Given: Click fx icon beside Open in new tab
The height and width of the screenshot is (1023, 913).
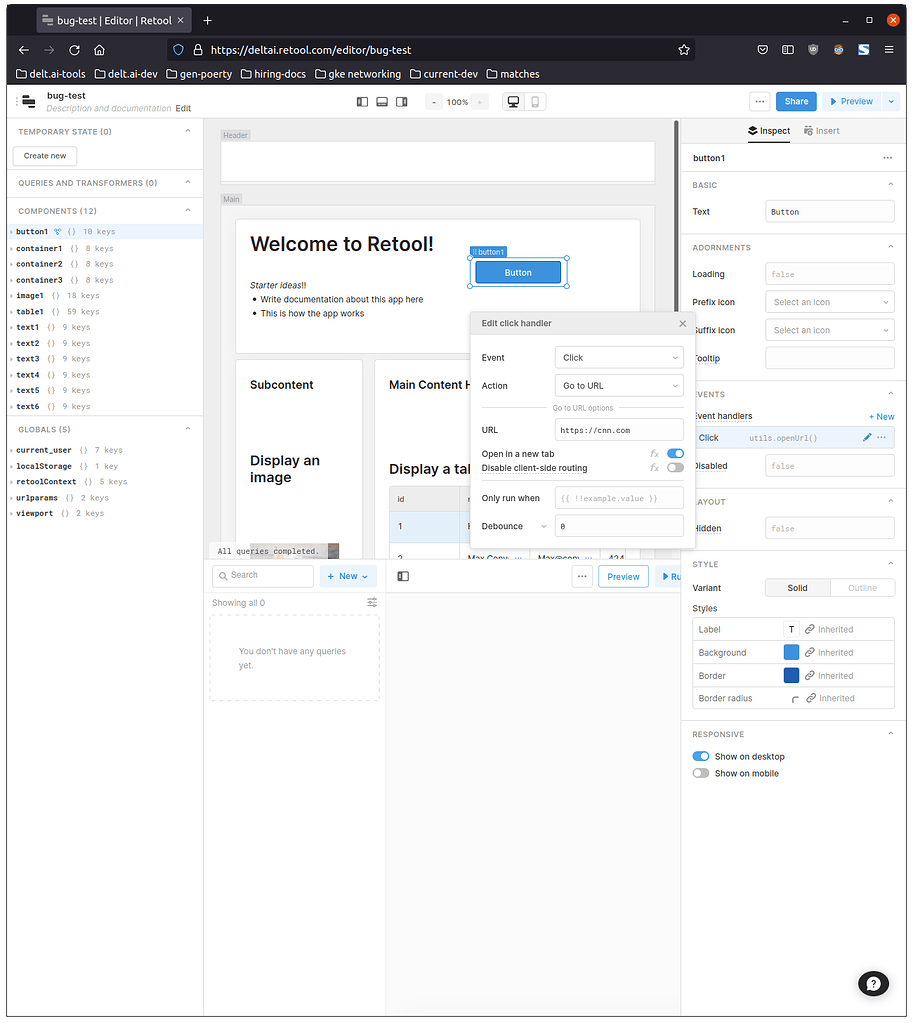Looking at the screenshot, I should click(654, 452).
